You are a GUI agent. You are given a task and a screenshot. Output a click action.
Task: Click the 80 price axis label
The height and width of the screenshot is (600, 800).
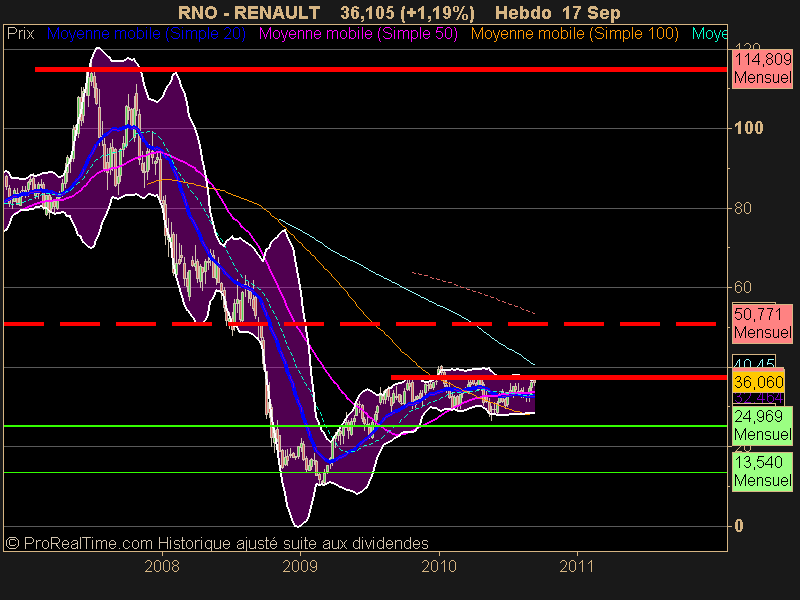742,208
